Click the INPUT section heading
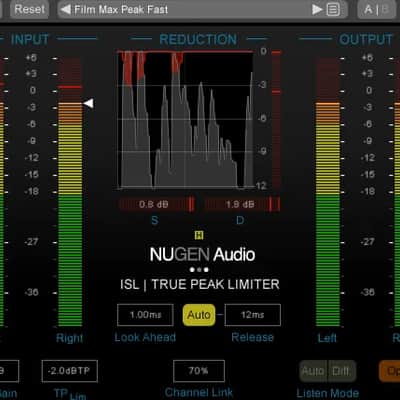The width and height of the screenshot is (400, 400). tap(30, 39)
